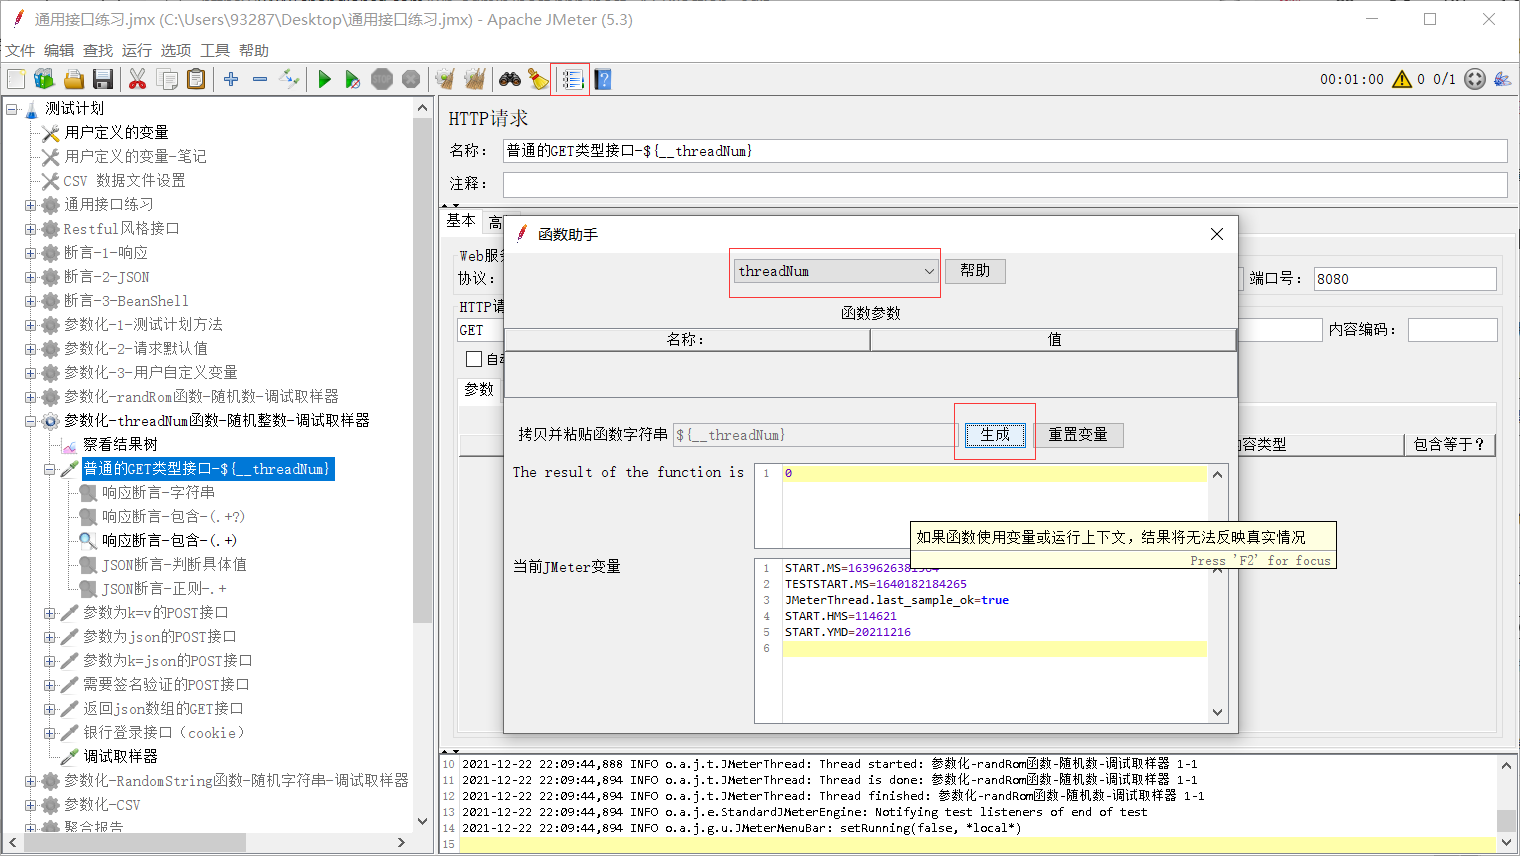Viewport: 1520px width, 856px height.
Task: Expand the 断言-1-响应 node
Action: [30, 253]
